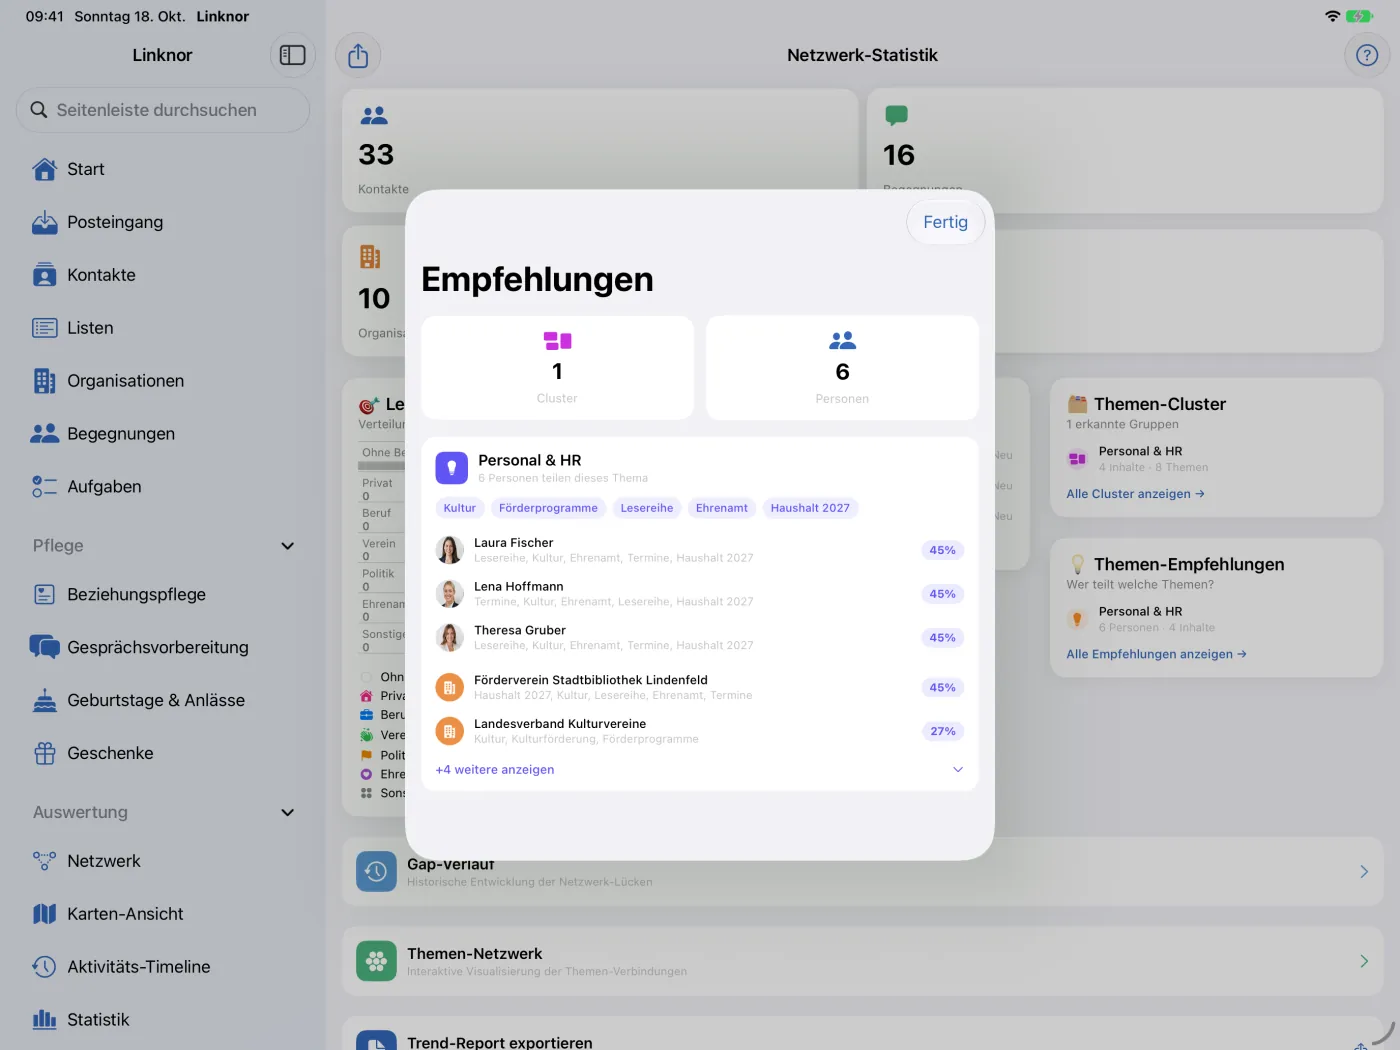This screenshot has width=1400, height=1050.
Task: Select the Landesverband Kulturvereine row
Action: [700, 731]
